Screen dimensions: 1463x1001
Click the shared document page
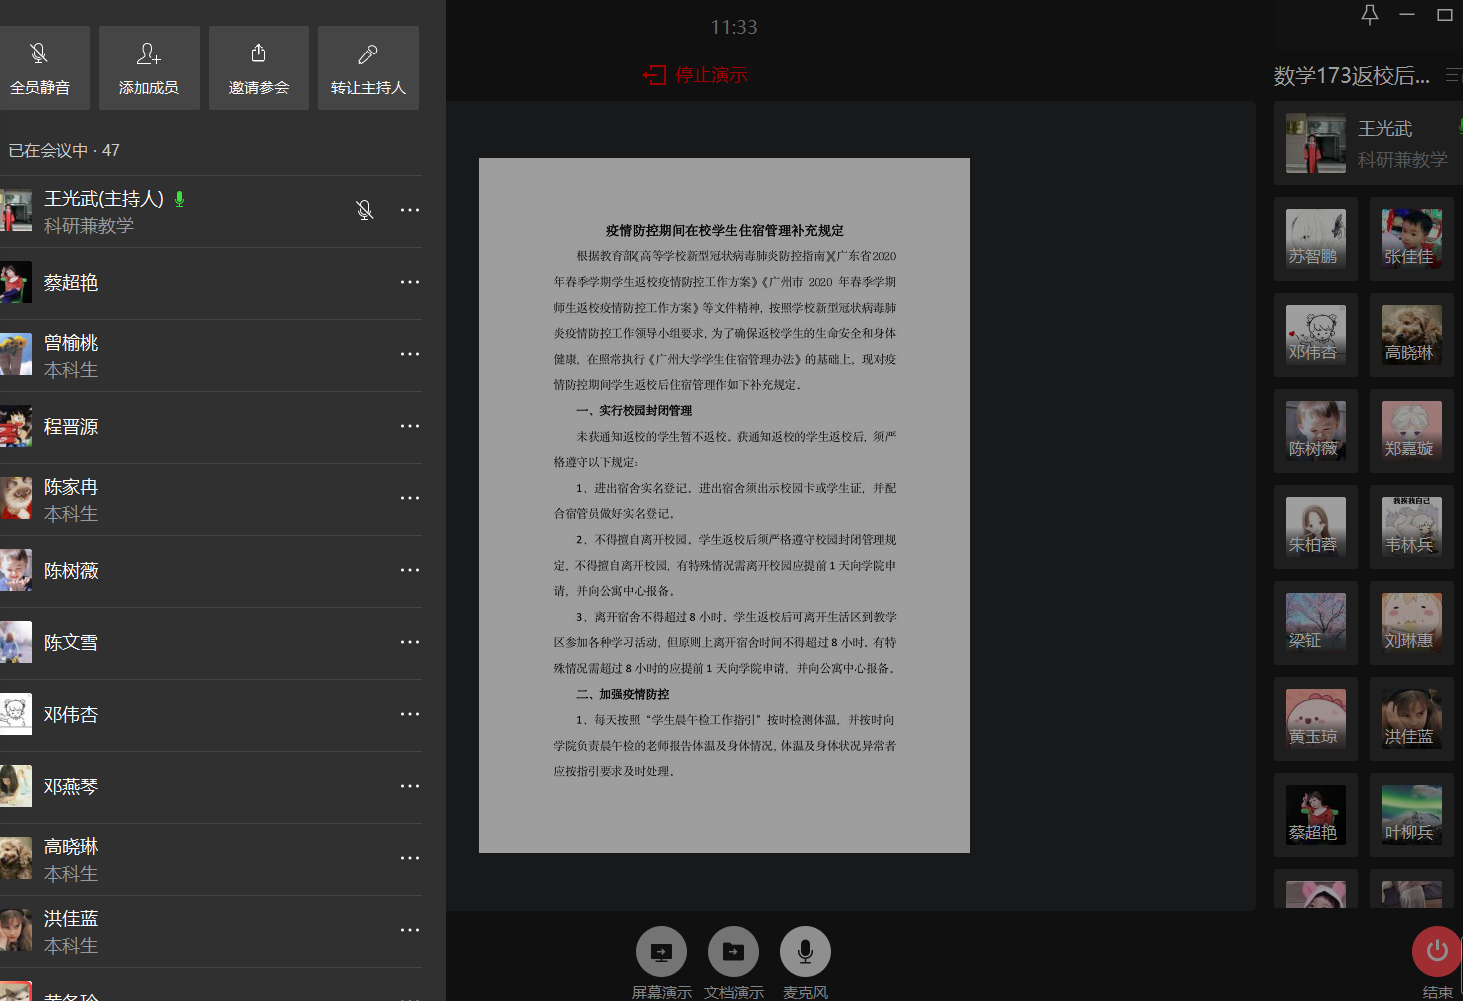[x=724, y=505]
